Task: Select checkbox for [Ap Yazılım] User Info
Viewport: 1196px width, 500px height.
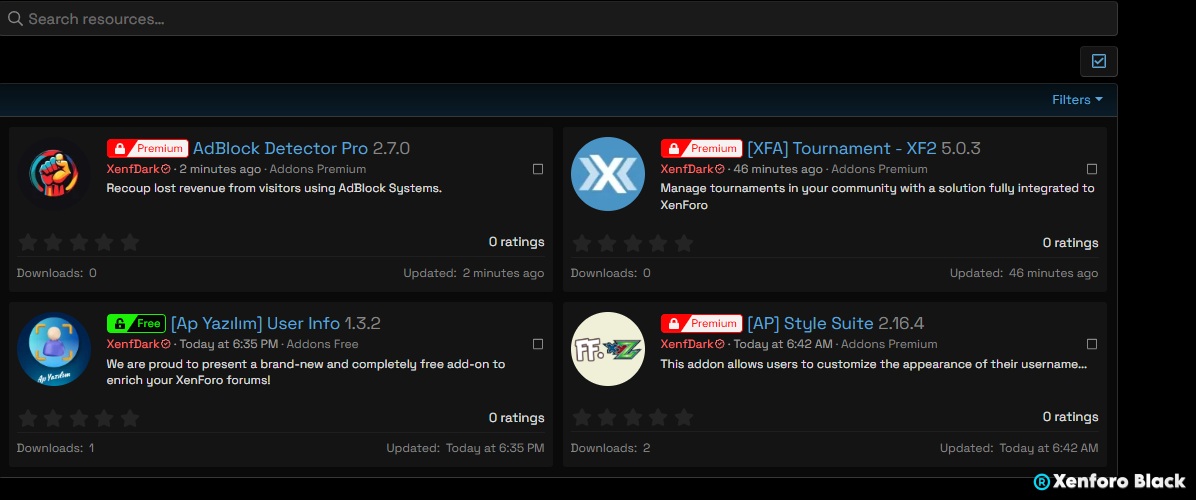Action: point(538,345)
